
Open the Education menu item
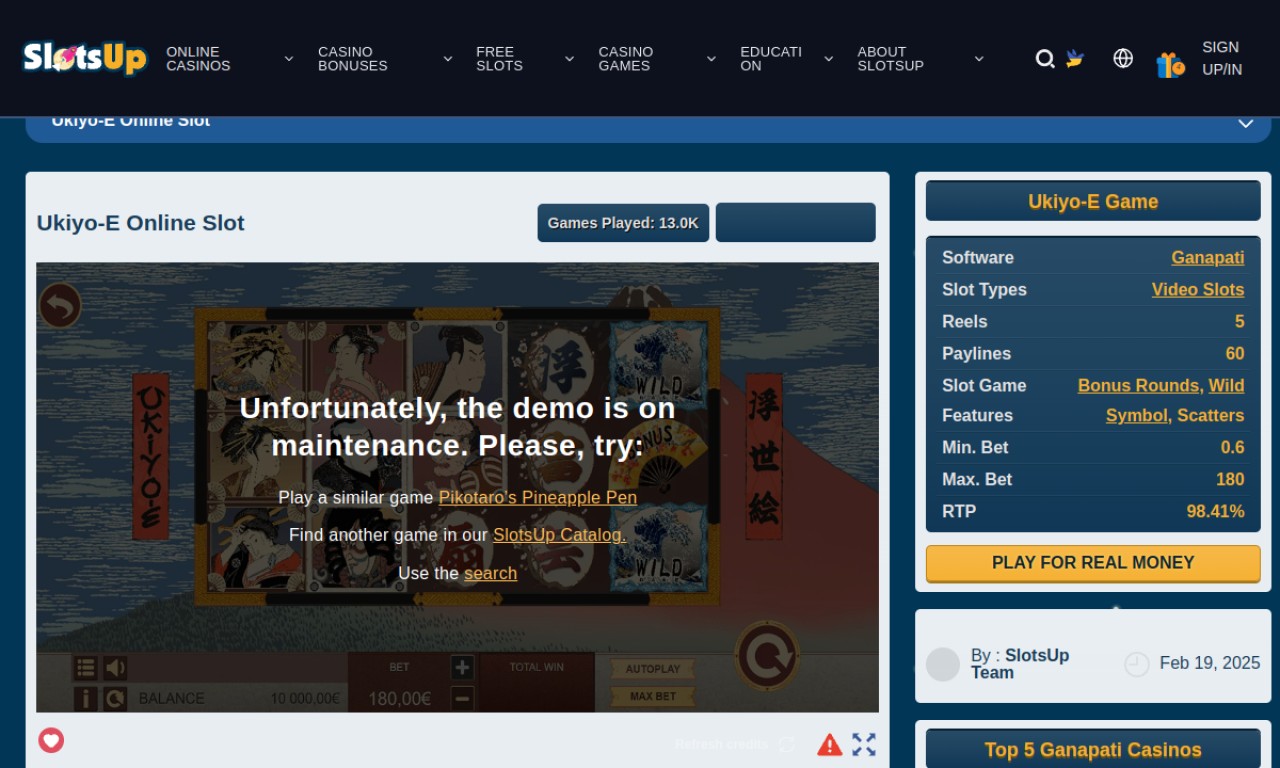tap(771, 59)
